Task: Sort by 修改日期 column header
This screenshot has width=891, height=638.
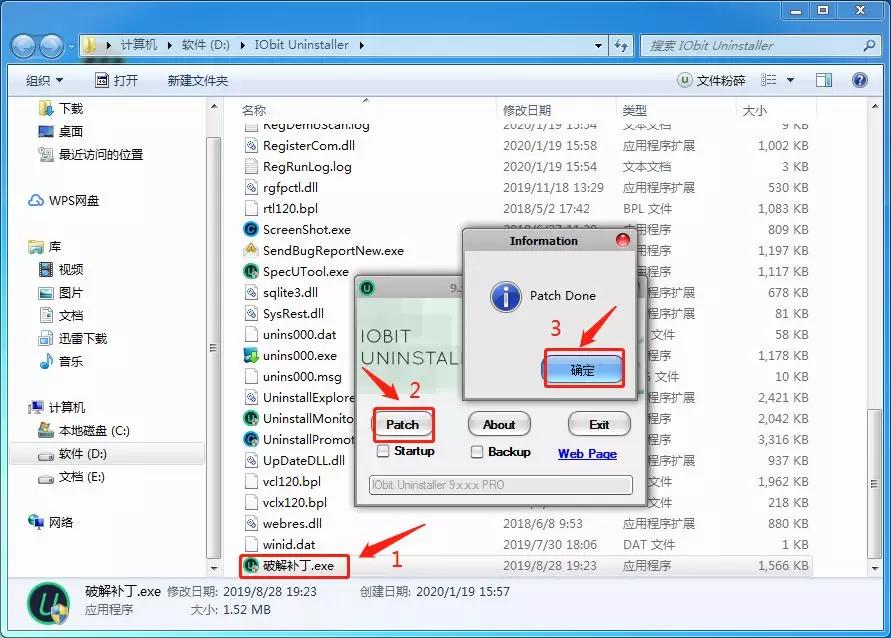Action: pos(527,110)
